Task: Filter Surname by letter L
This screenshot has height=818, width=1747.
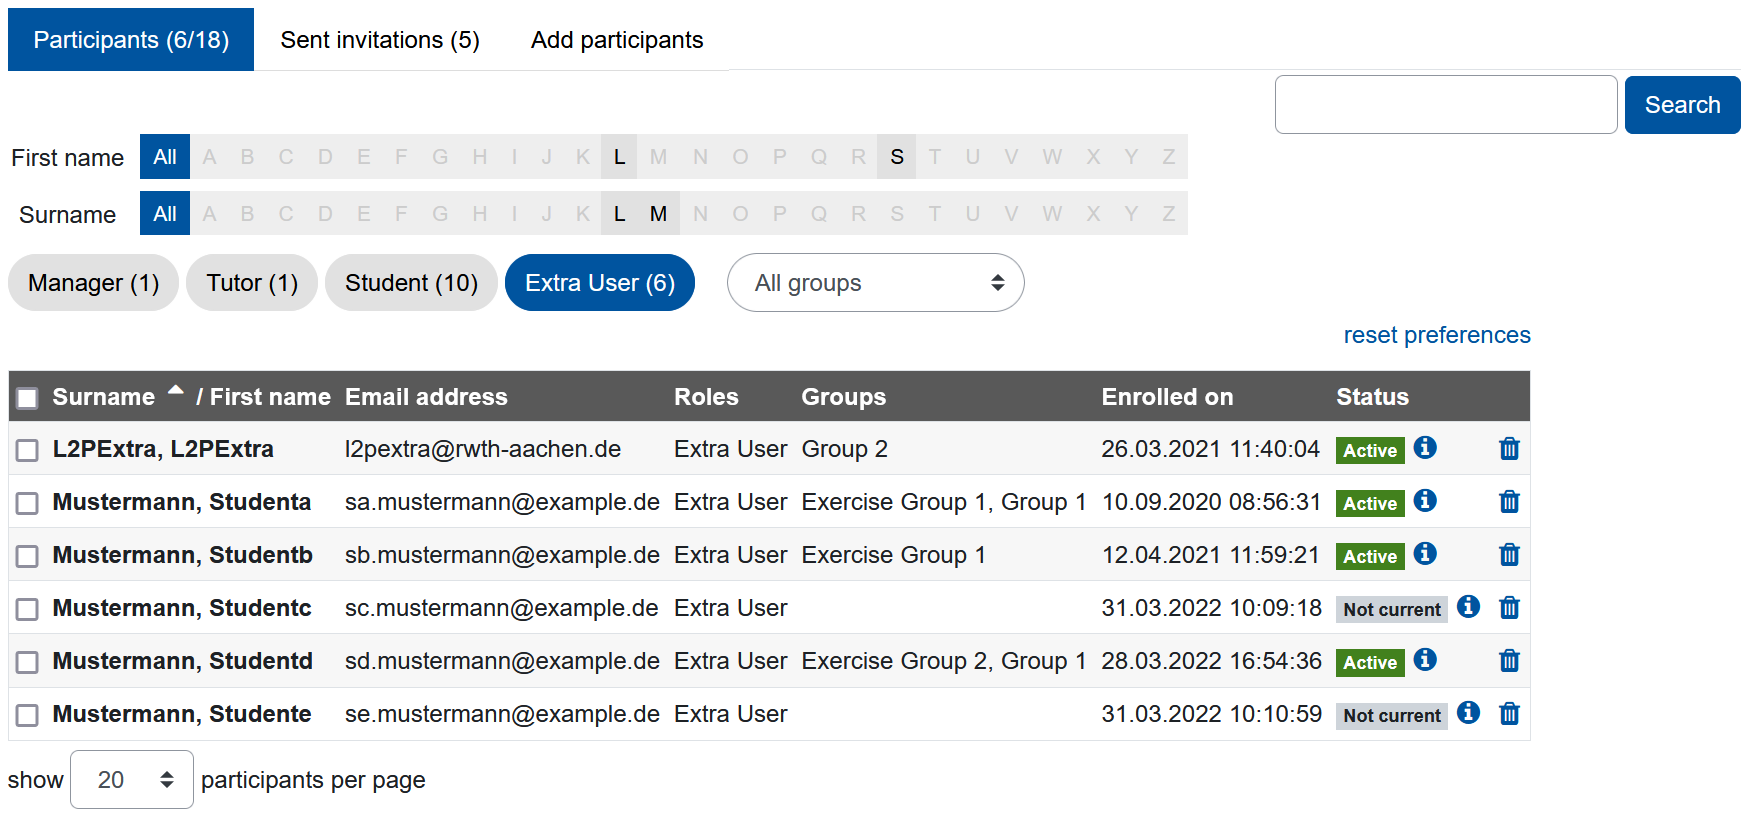Action: pos(620,214)
